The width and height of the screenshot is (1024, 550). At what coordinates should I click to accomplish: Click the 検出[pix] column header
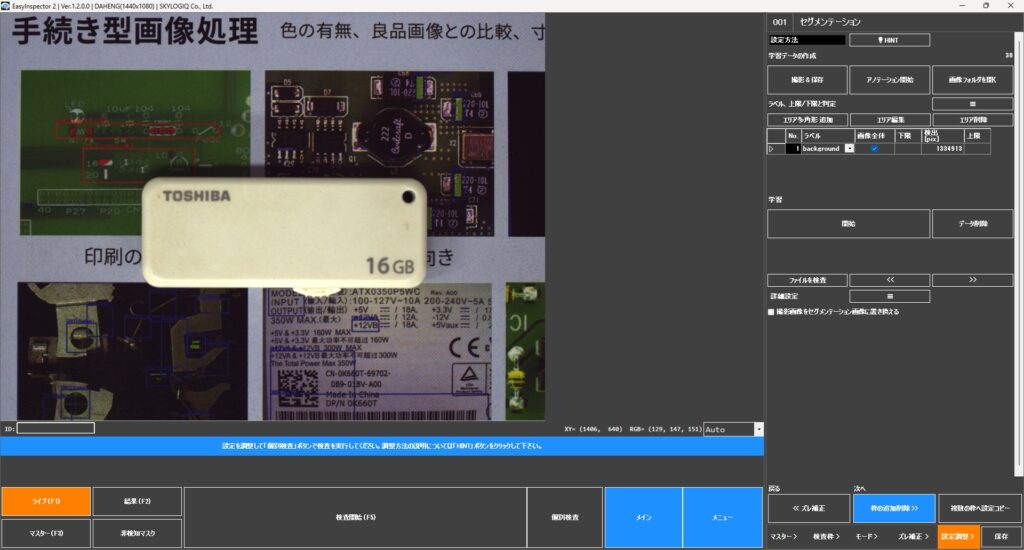[x=942, y=136]
